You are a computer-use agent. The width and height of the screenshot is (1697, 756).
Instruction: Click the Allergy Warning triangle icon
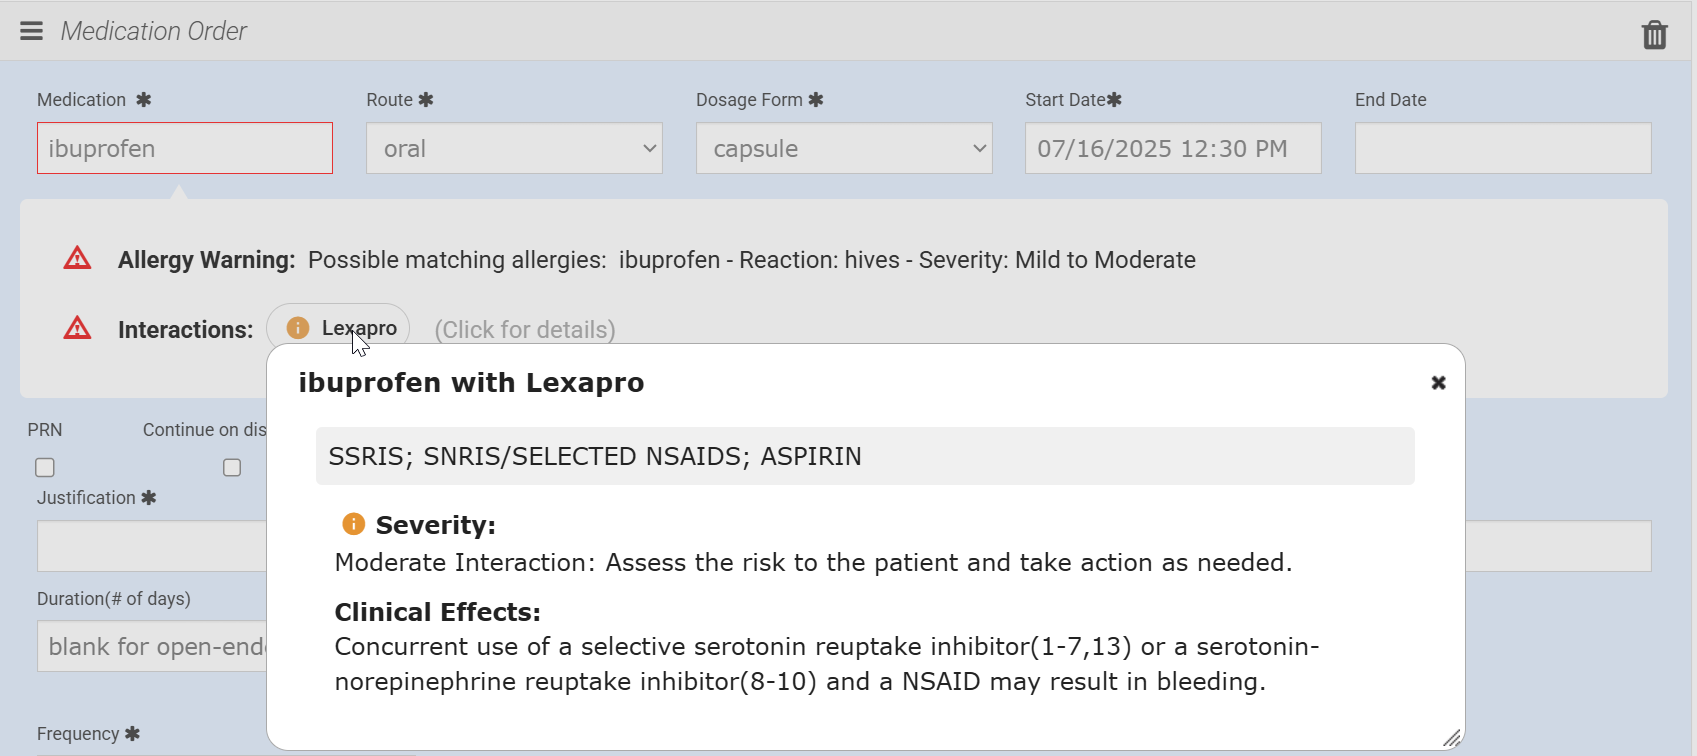point(77,259)
